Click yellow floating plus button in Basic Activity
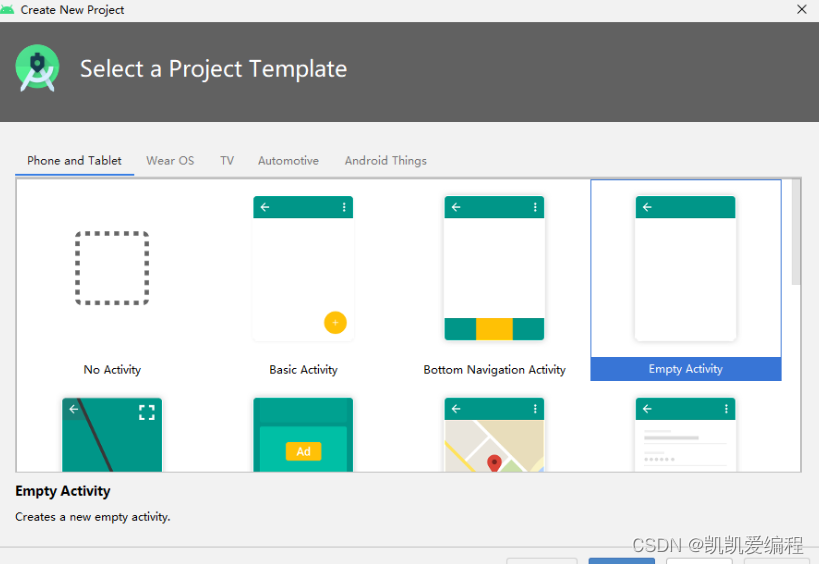Image resolution: width=819 pixels, height=564 pixels. coord(335,323)
